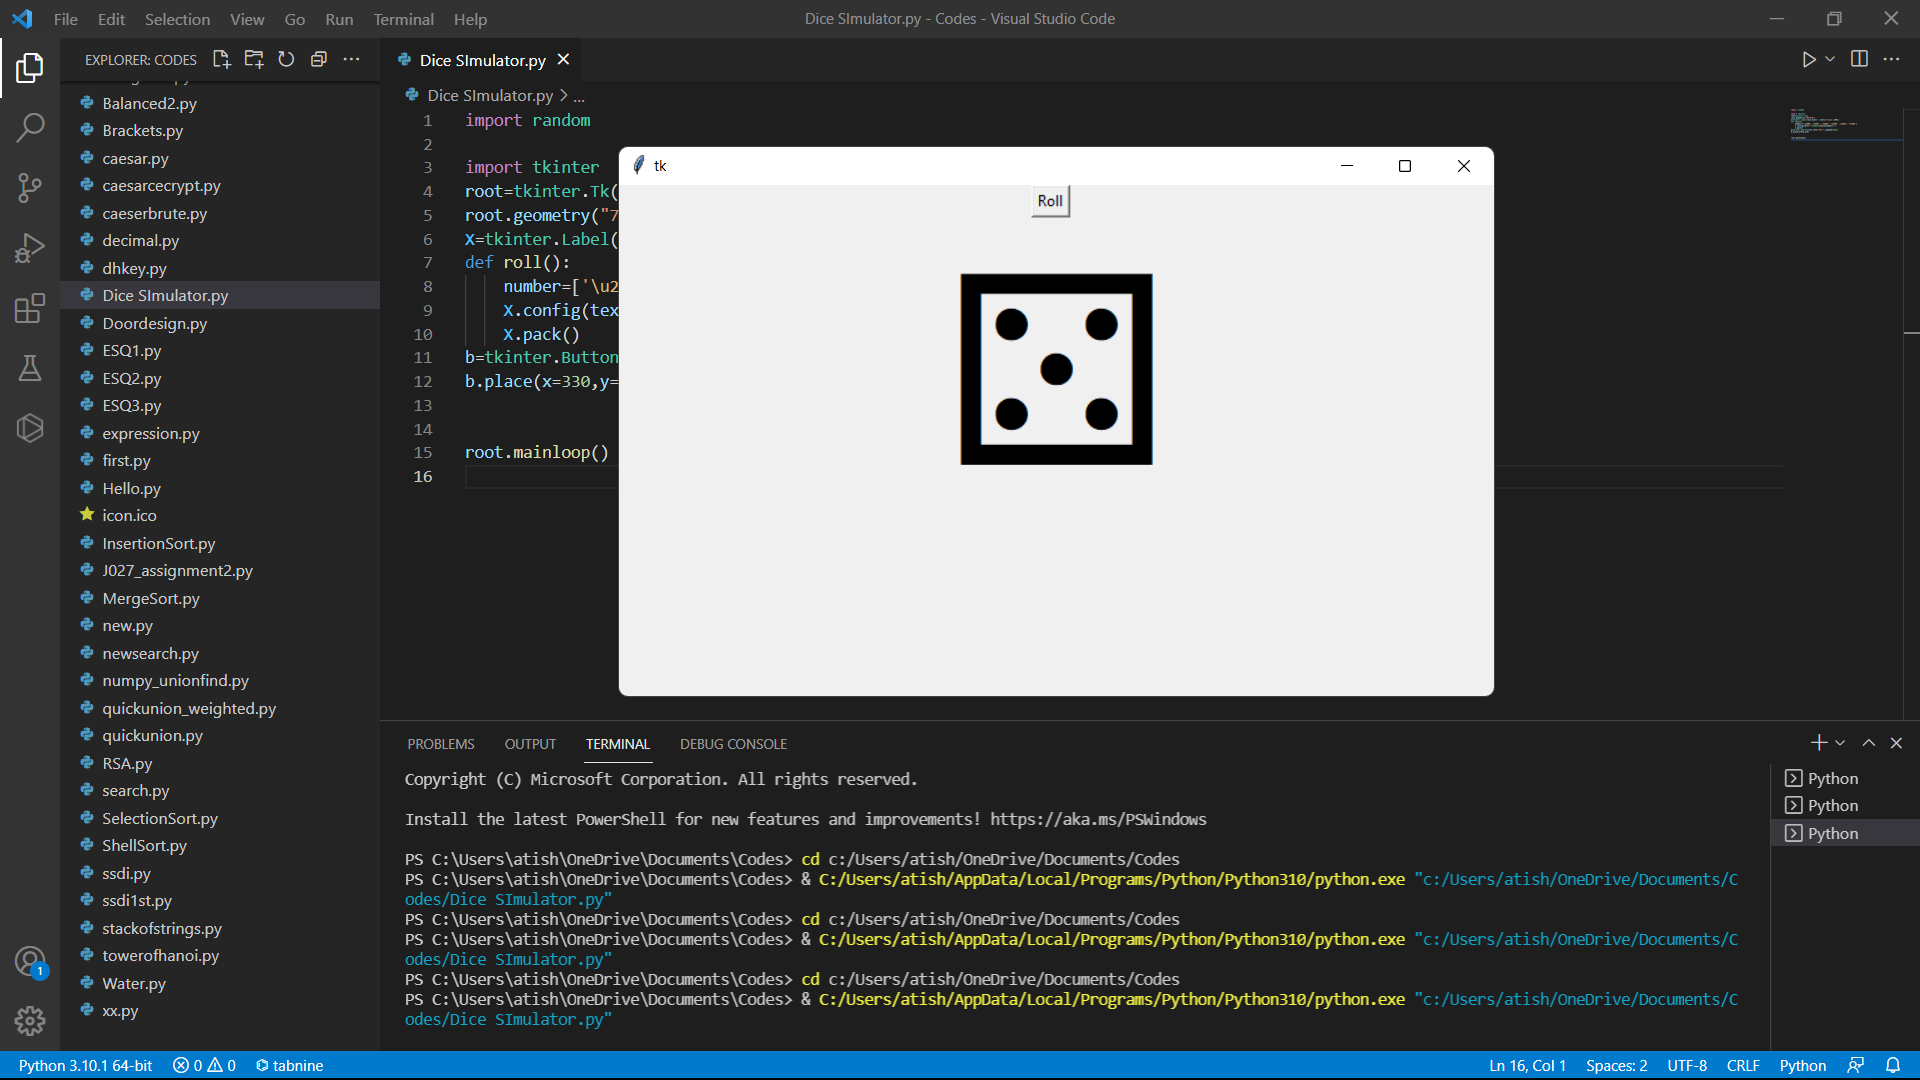The width and height of the screenshot is (1920, 1080).
Task: Toggle the notifications bell in status bar
Action: coord(1893,1065)
